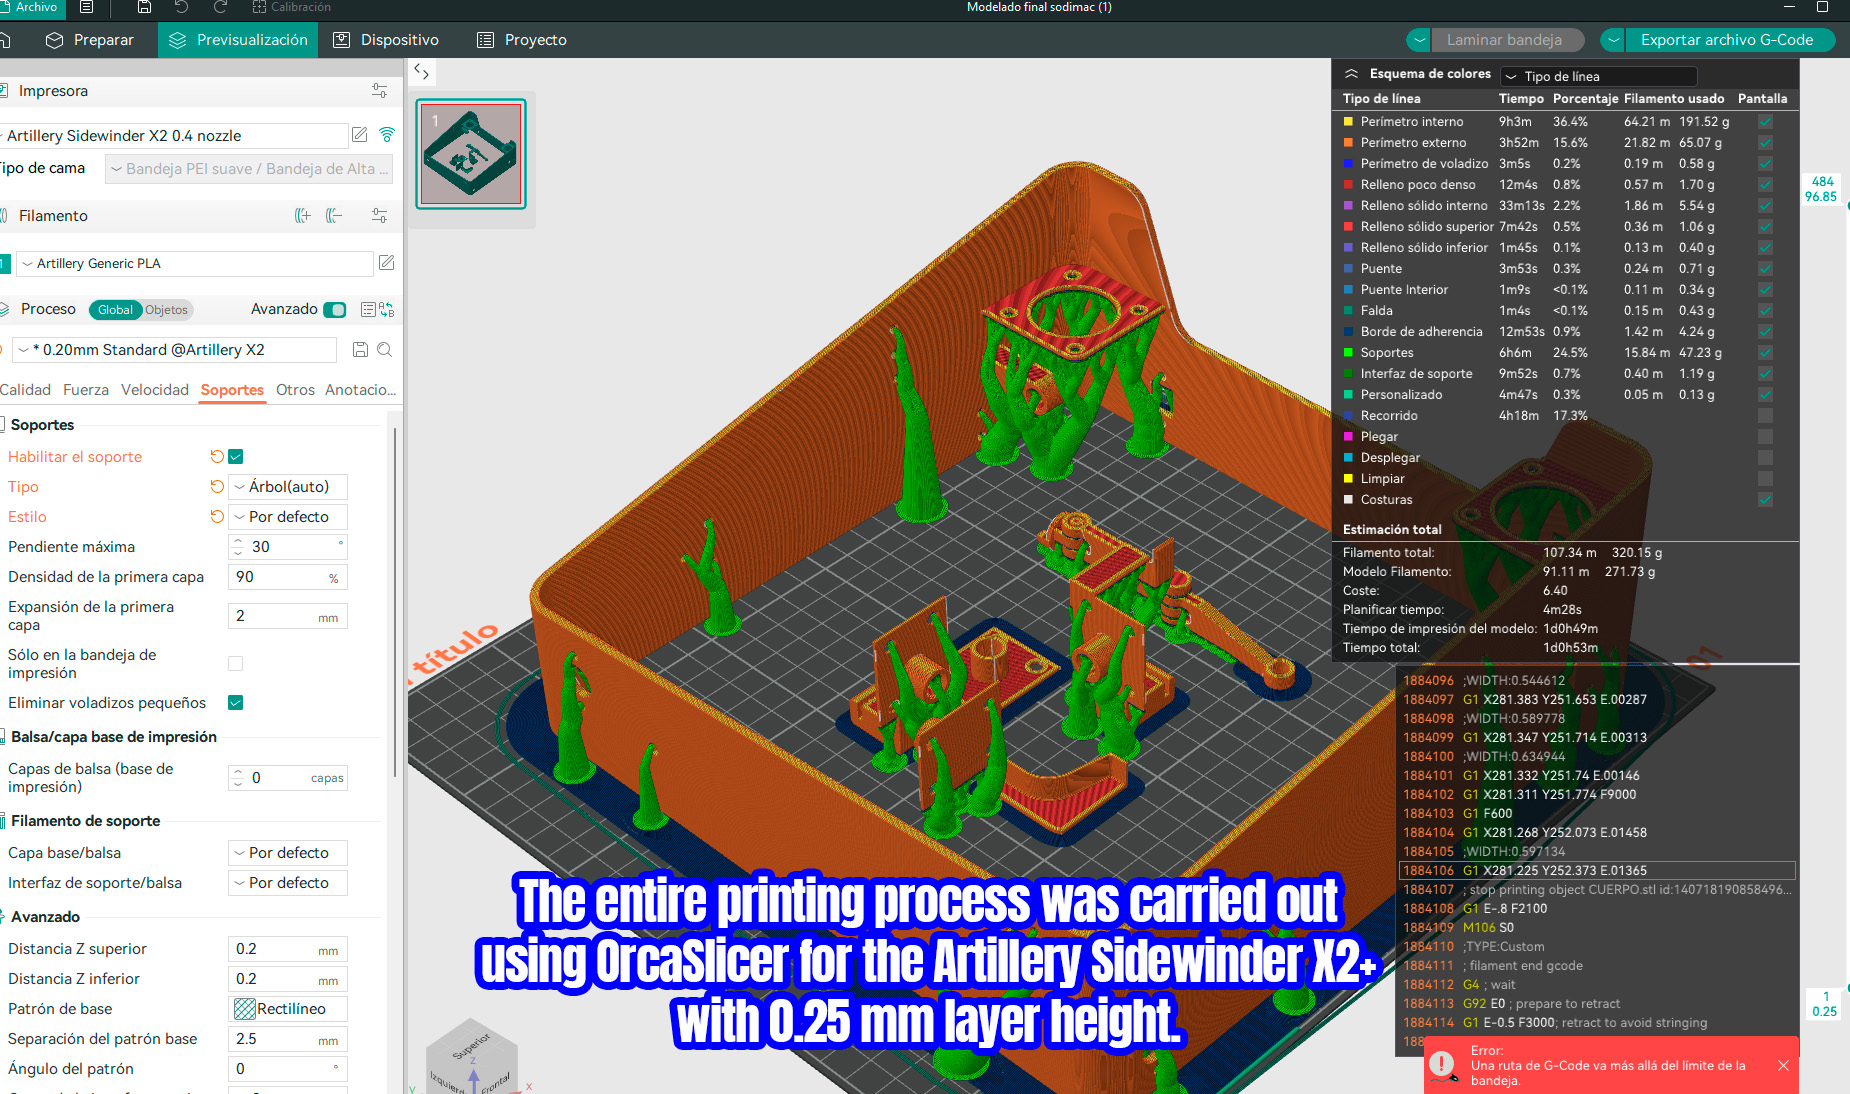1850x1094 pixels.
Task: Click the Calibración menu
Action: pos(292,7)
